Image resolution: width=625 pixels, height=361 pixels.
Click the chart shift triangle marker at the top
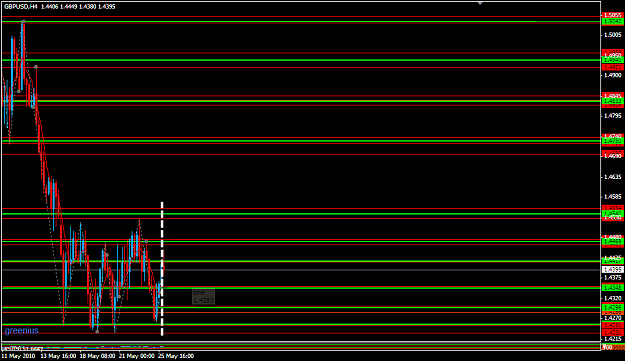(x=480, y=3)
